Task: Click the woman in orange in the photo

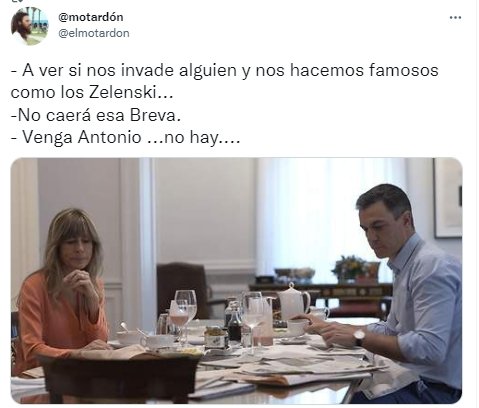Action: [60, 287]
